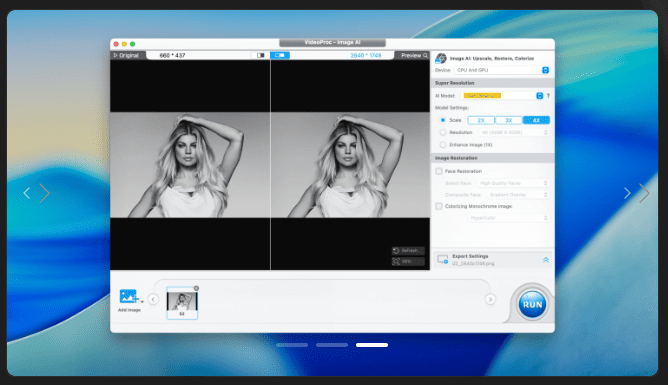Select the Resolution radio button
Screen dimensions: 668x385
[443, 132]
